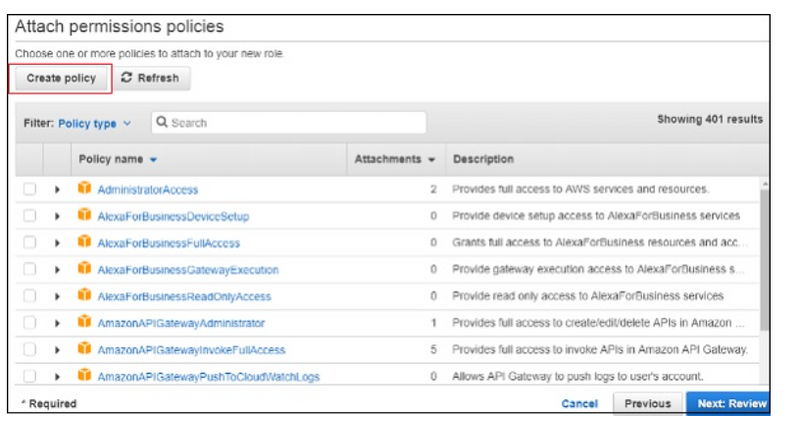Open the AlexaForBusinessFullAccess policy link
800x425 pixels.
tap(169, 243)
